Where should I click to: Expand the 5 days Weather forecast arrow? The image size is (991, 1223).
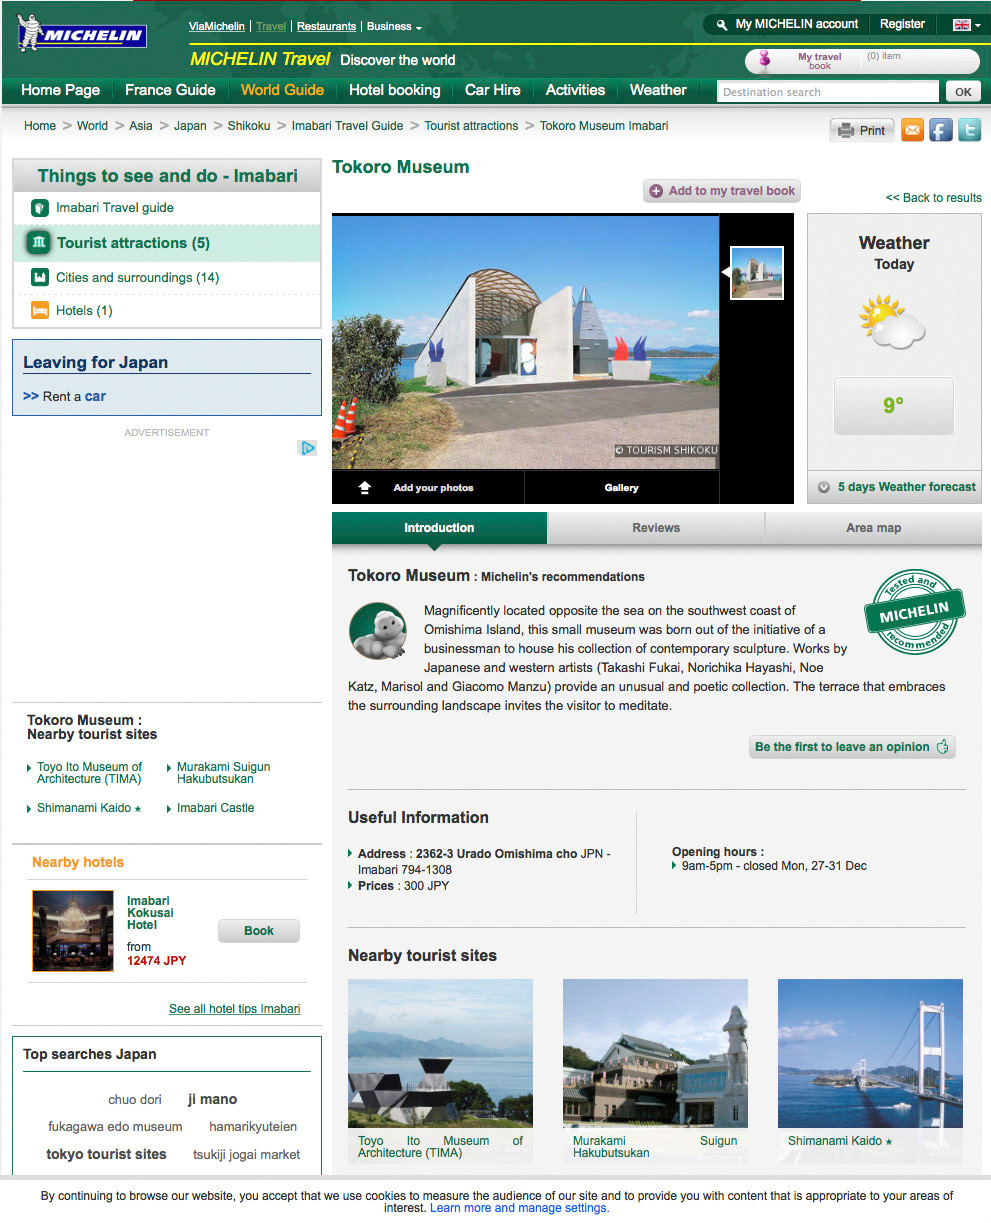(824, 487)
